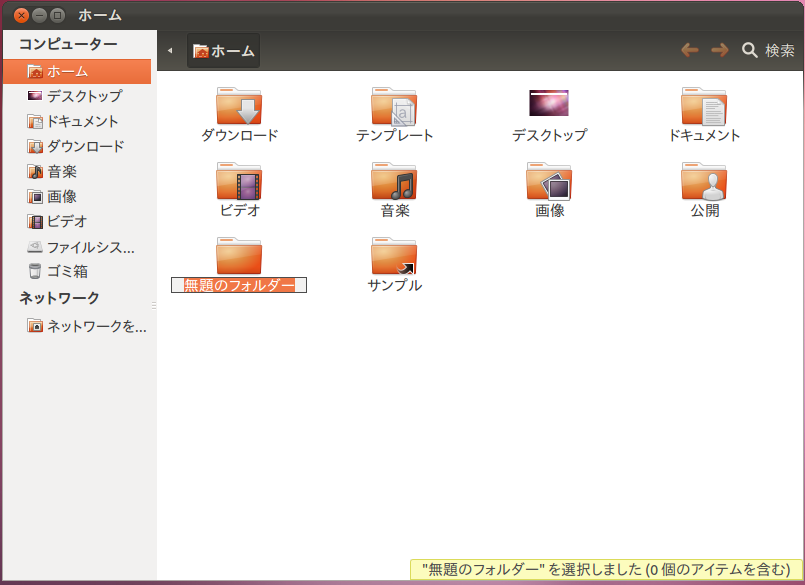The height and width of the screenshot is (585, 805).
Task: Click the small path bar left arrow
Action: tap(170, 50)
